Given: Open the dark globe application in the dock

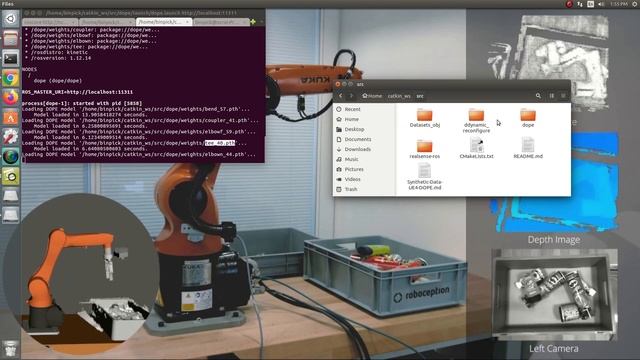Looking at the screenshot, I should click(x=11, y=157).
